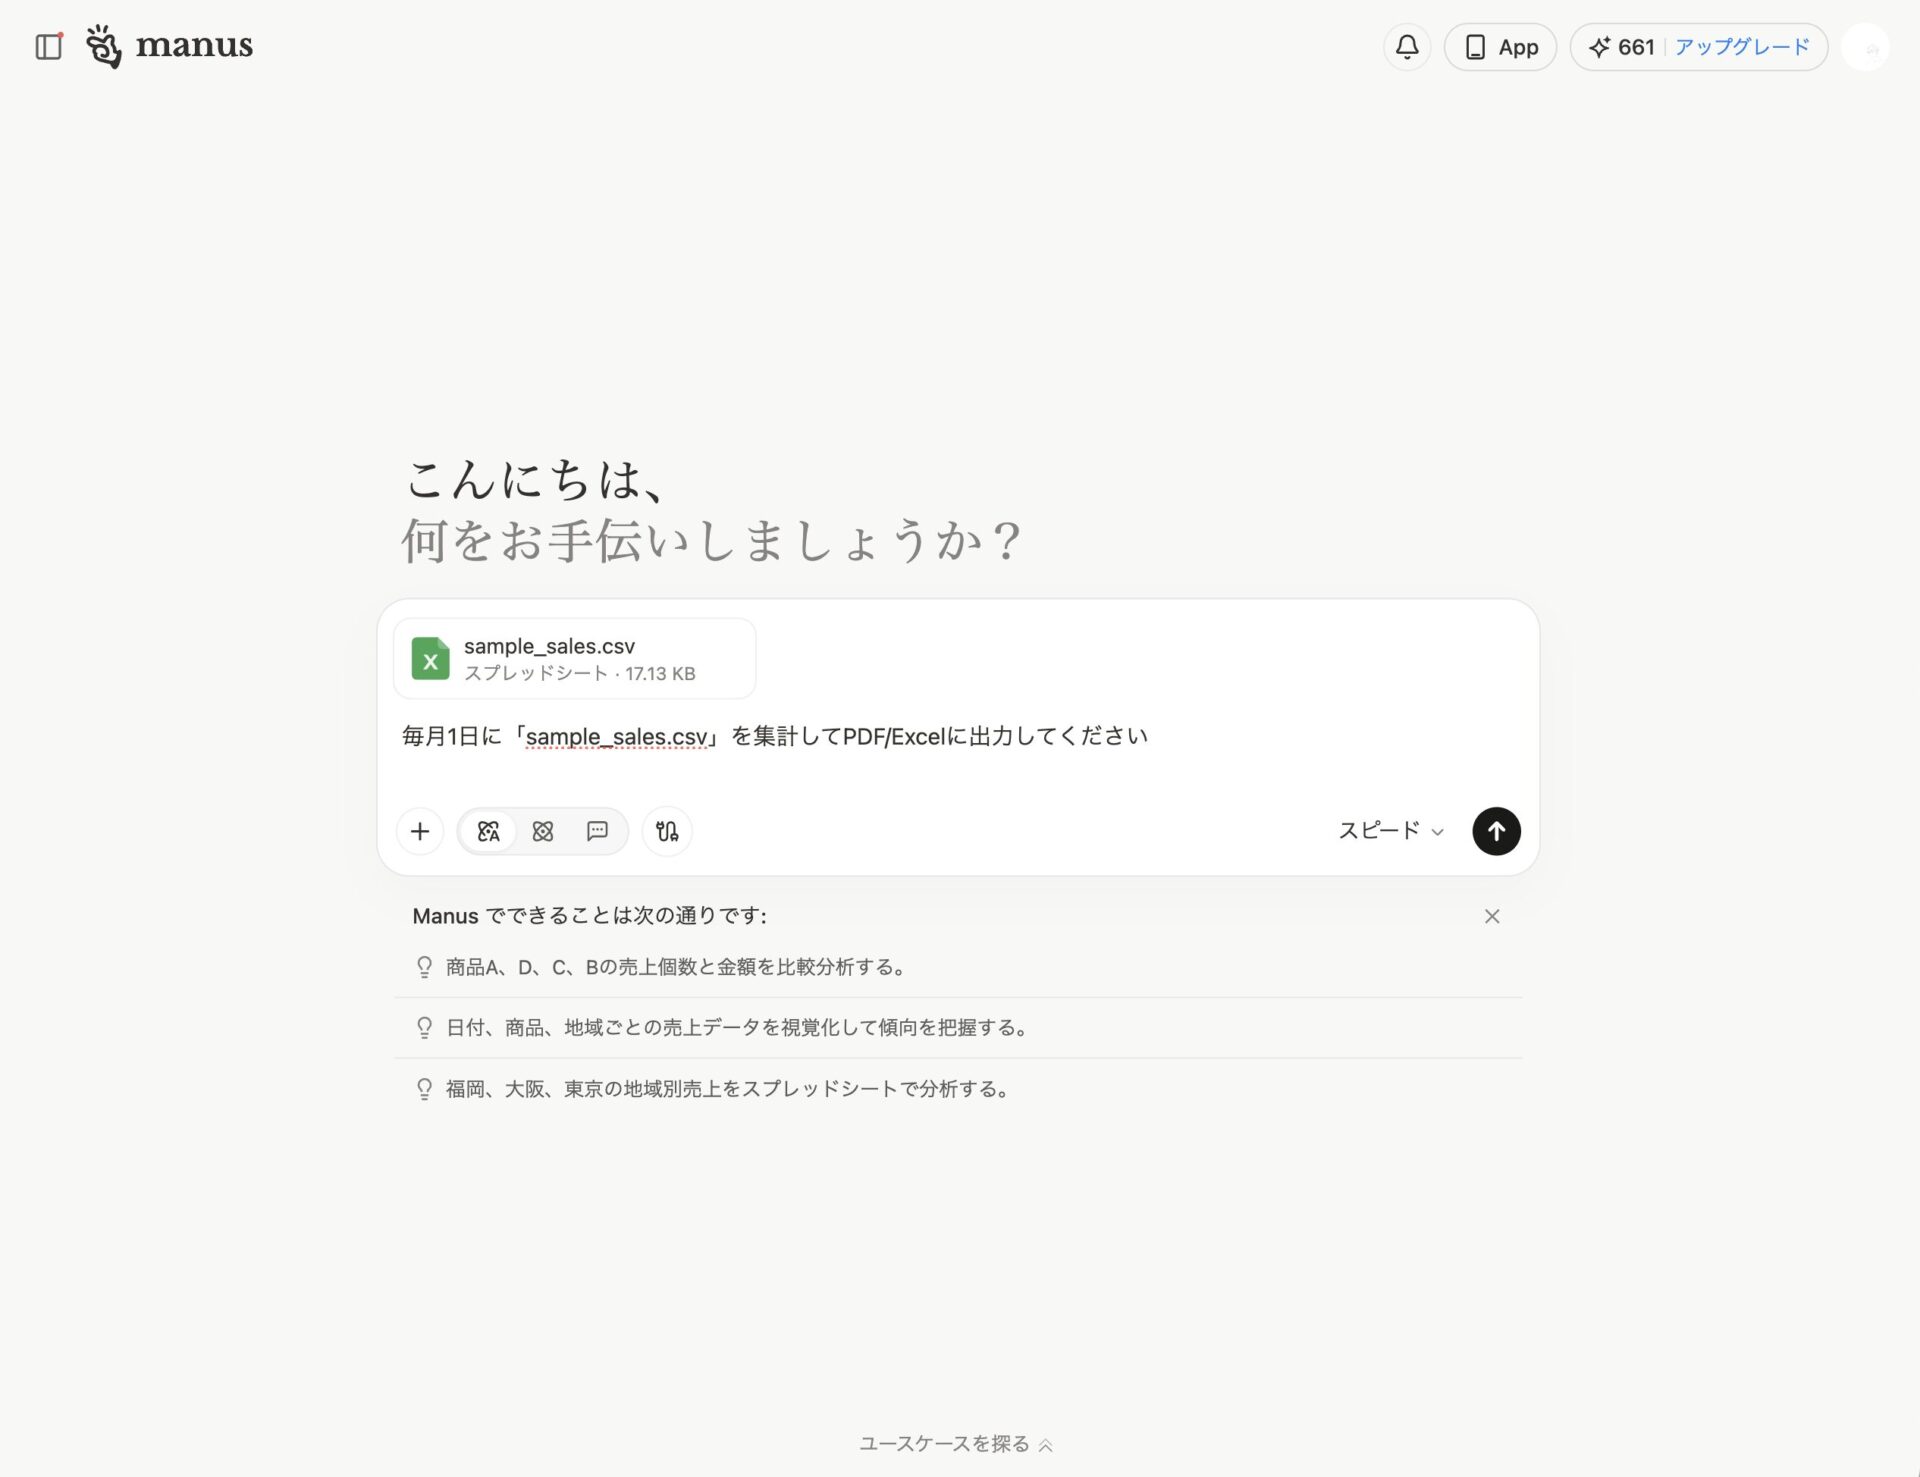Click the sample_sales.csv attachment card

[573, 657]
